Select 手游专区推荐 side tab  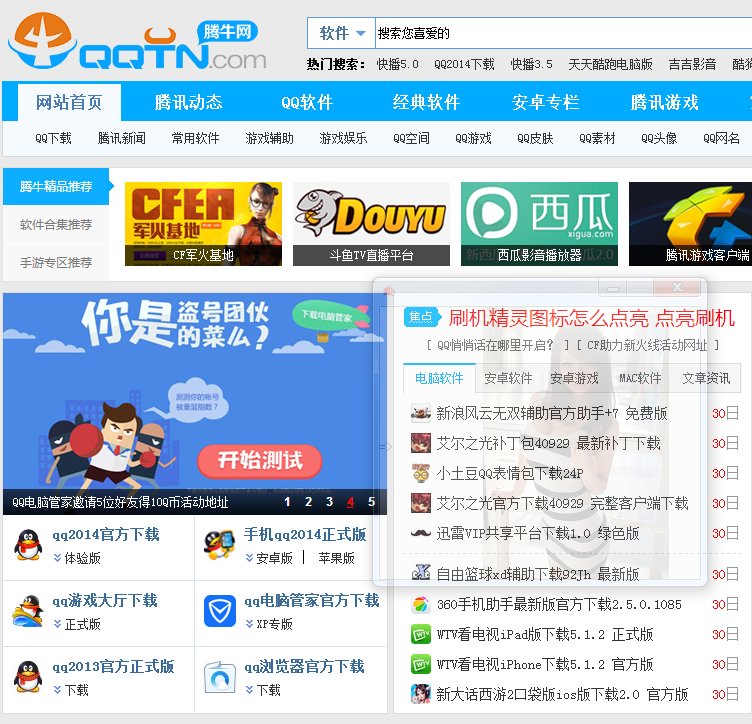[56, 262]
